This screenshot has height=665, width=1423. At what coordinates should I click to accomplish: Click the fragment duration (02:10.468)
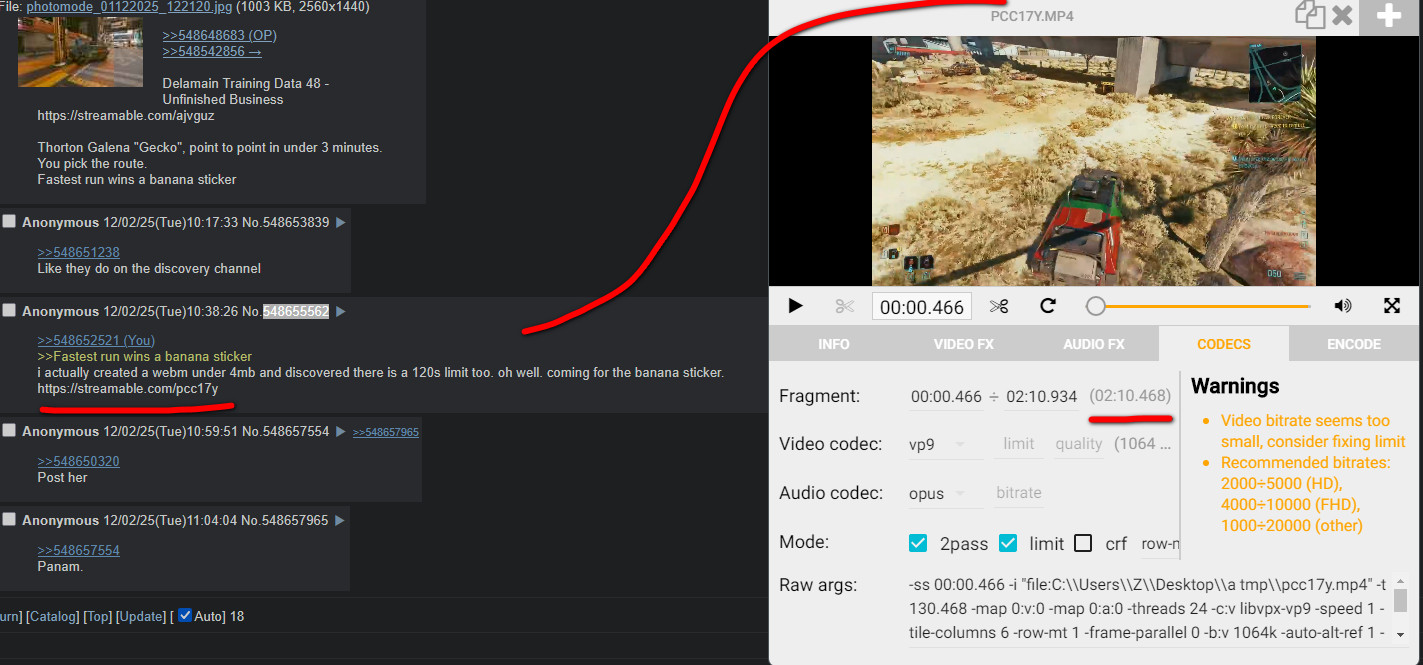coord(1130,396)
